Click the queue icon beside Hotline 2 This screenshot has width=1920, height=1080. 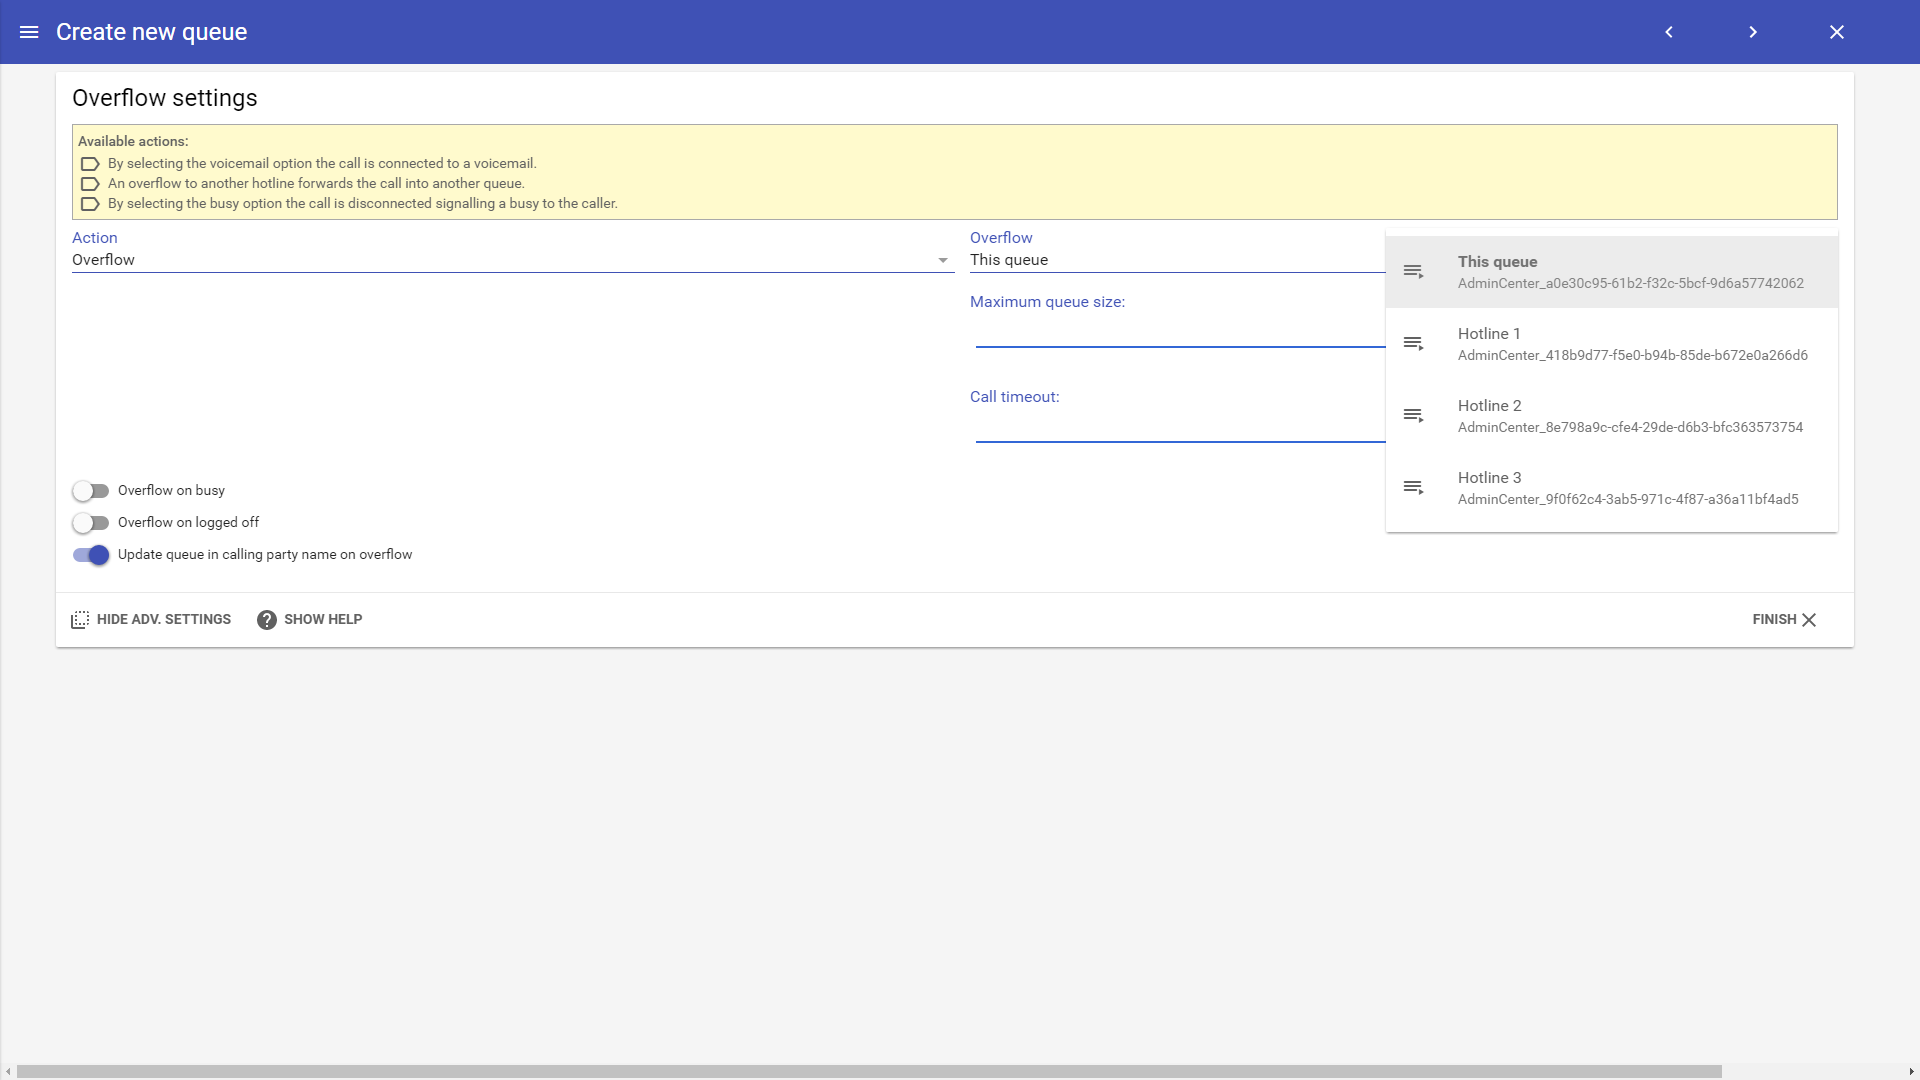pos(1413,415)
